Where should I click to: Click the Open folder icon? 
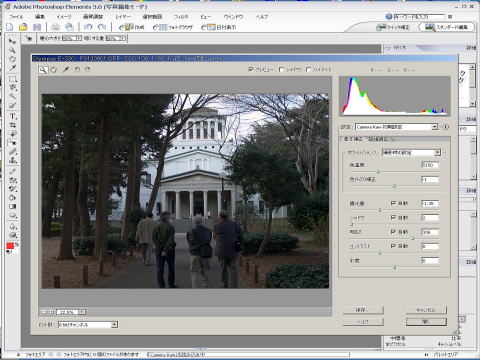point(23,27)
